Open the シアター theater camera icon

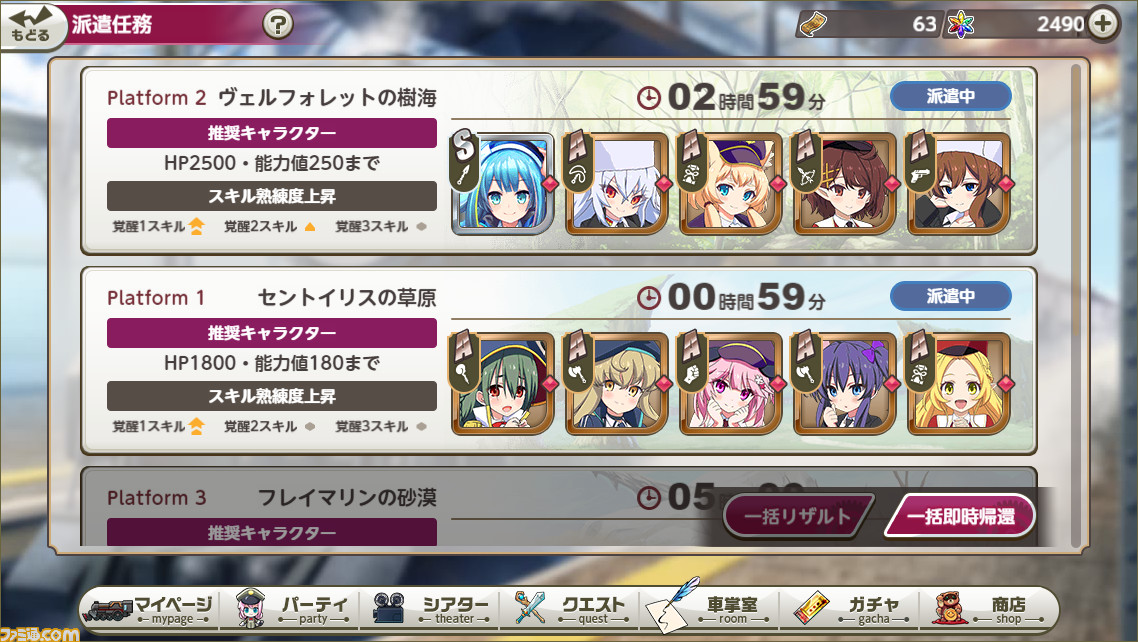pyautogui.click(x=428, y=608)
